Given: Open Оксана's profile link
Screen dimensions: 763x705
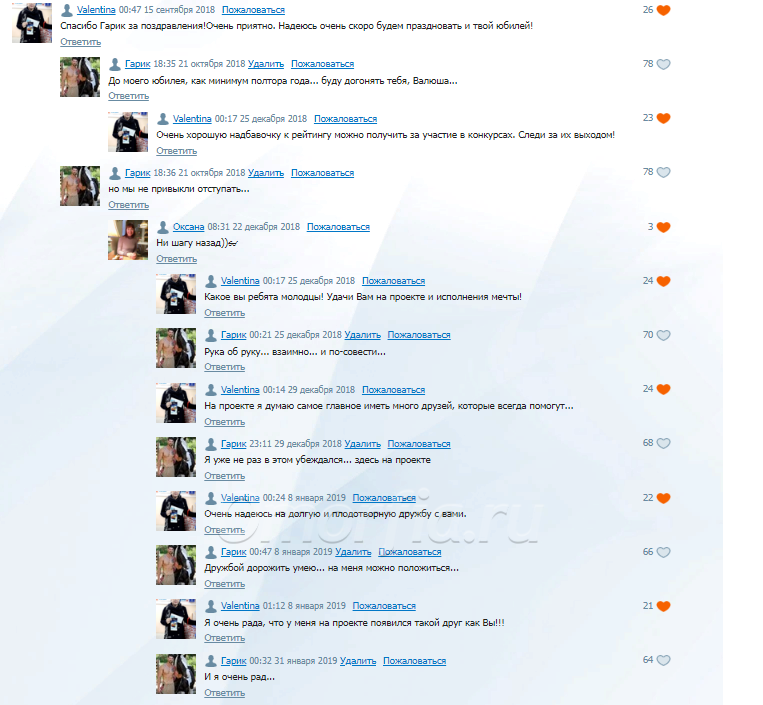Looking at the screenshot, I should tap(188, 227).
